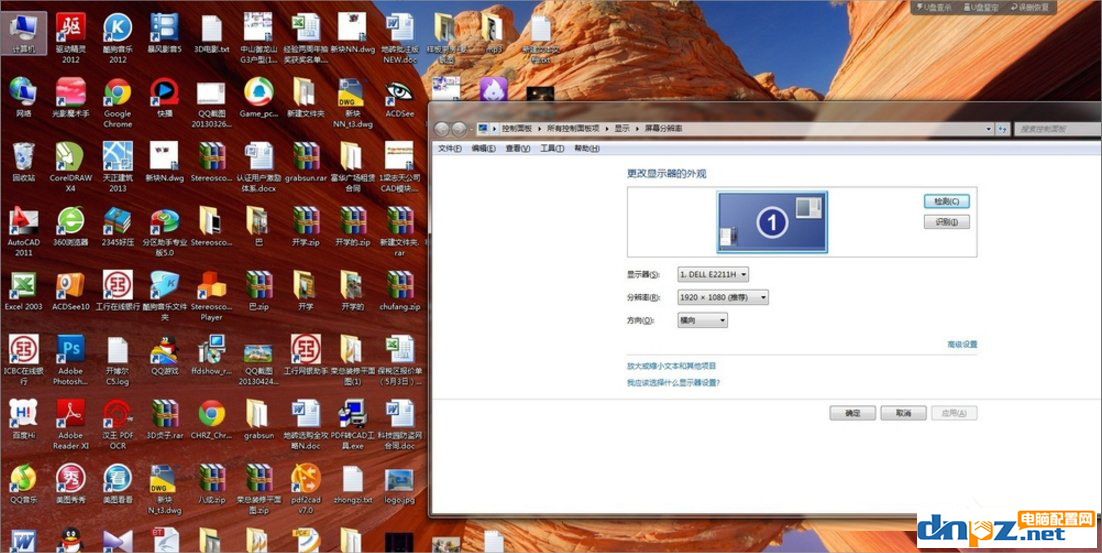Launch 美图秀秀 from the desktop
Viewport: 1102px width, 553px height.
click(71, 483)
